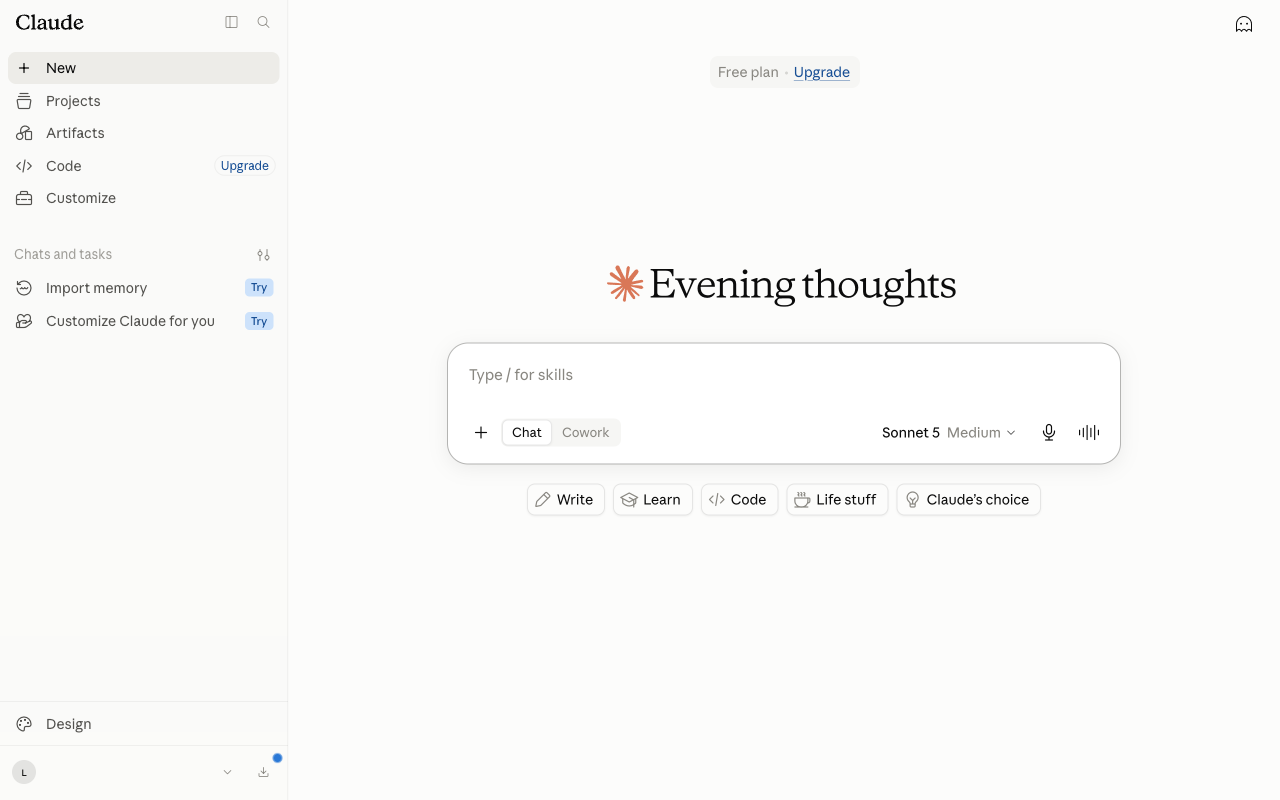This screenshot has width=1280, height=800.
Task: Open Projects in the sidebar
Action: [144, 101]
